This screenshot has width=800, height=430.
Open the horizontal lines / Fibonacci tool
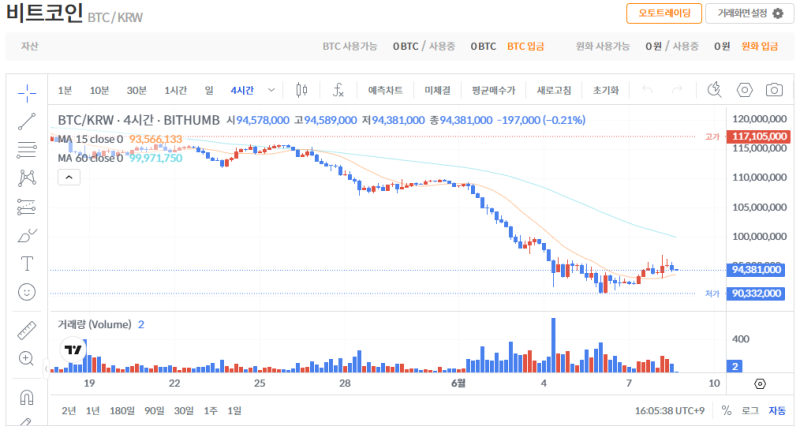click(27, 149)
